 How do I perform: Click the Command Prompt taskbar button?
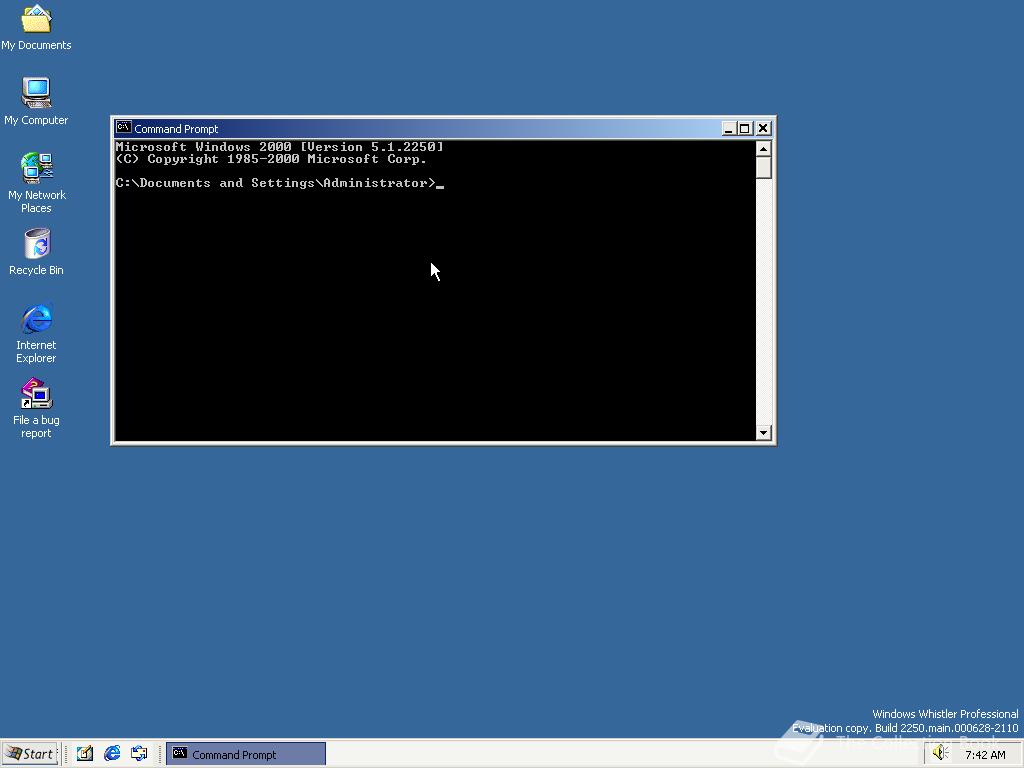click(246, 754)
